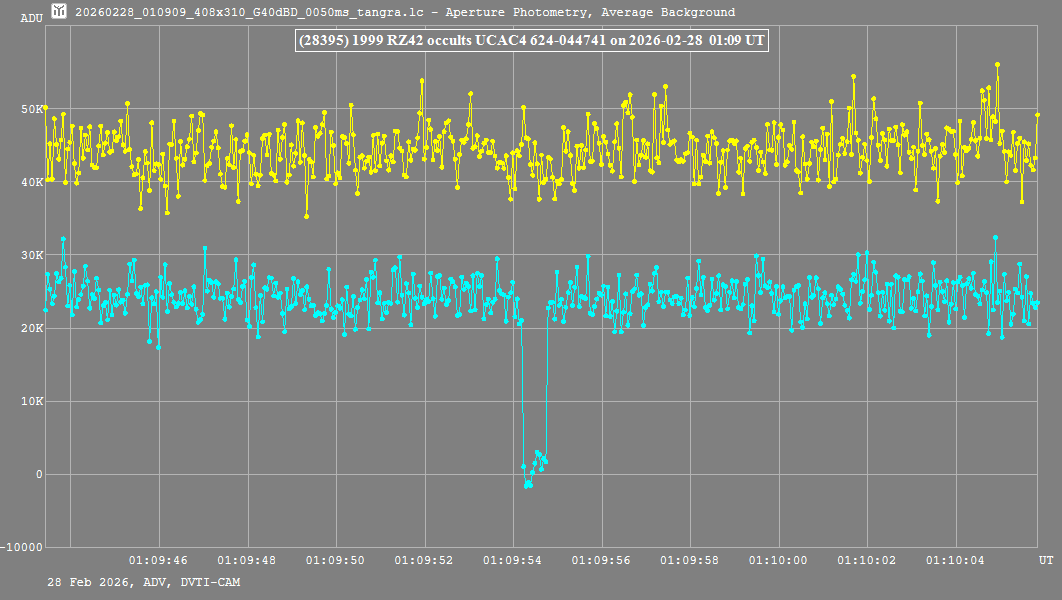Click the 20K Y-axis label

[x=33, y=328]
